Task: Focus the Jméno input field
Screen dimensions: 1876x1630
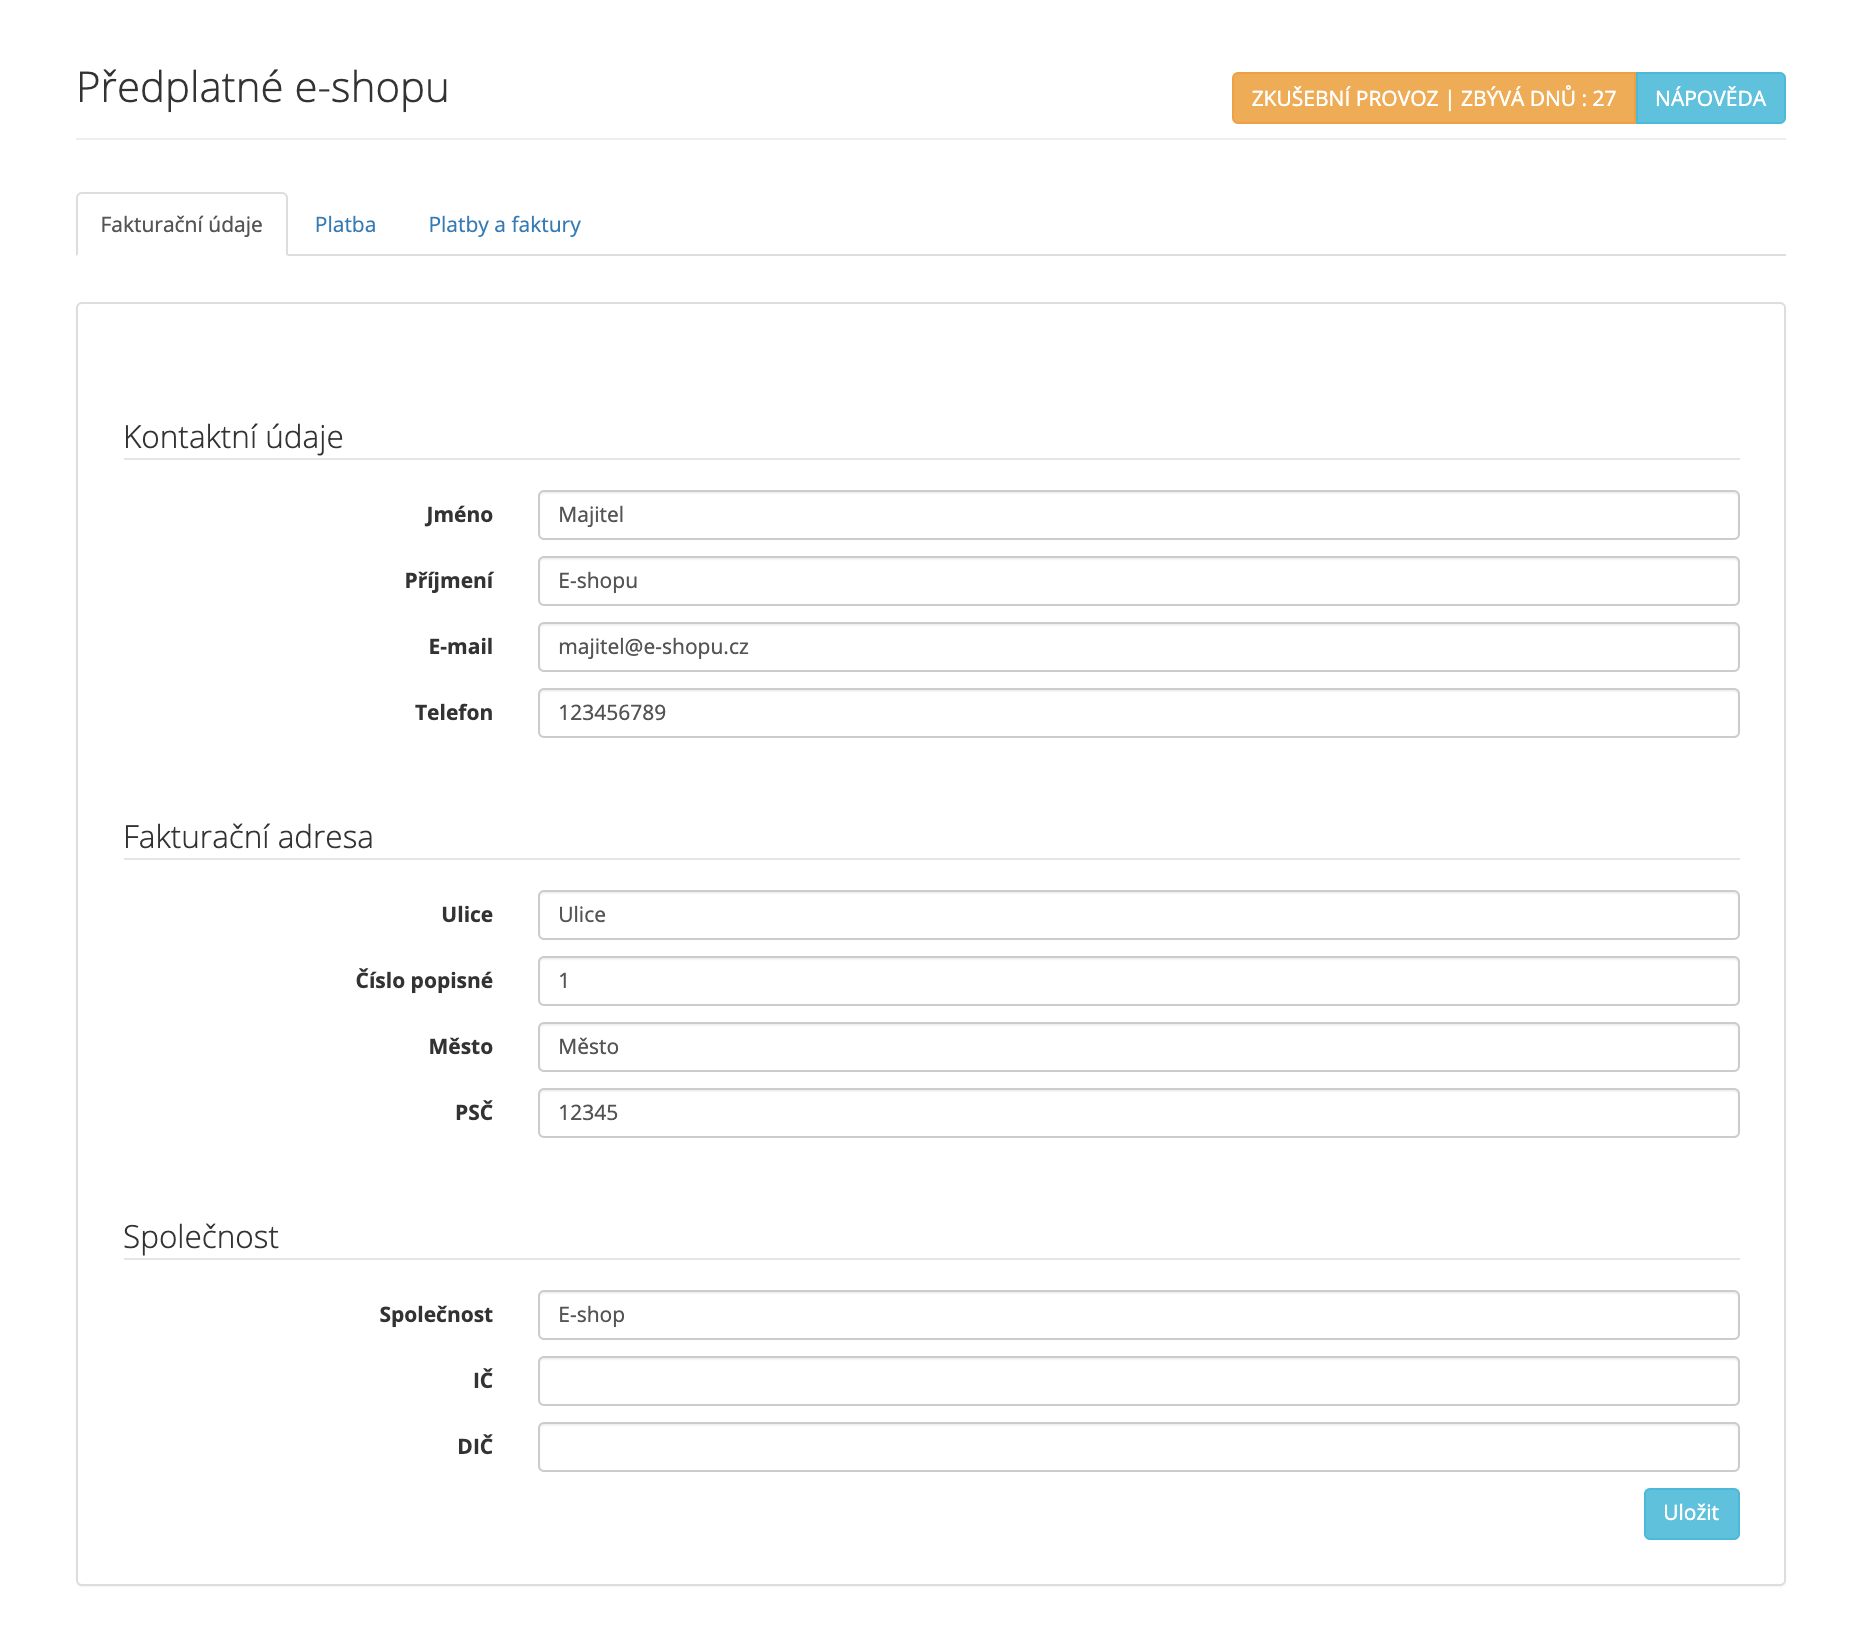Action: [x=1138, y=515]
